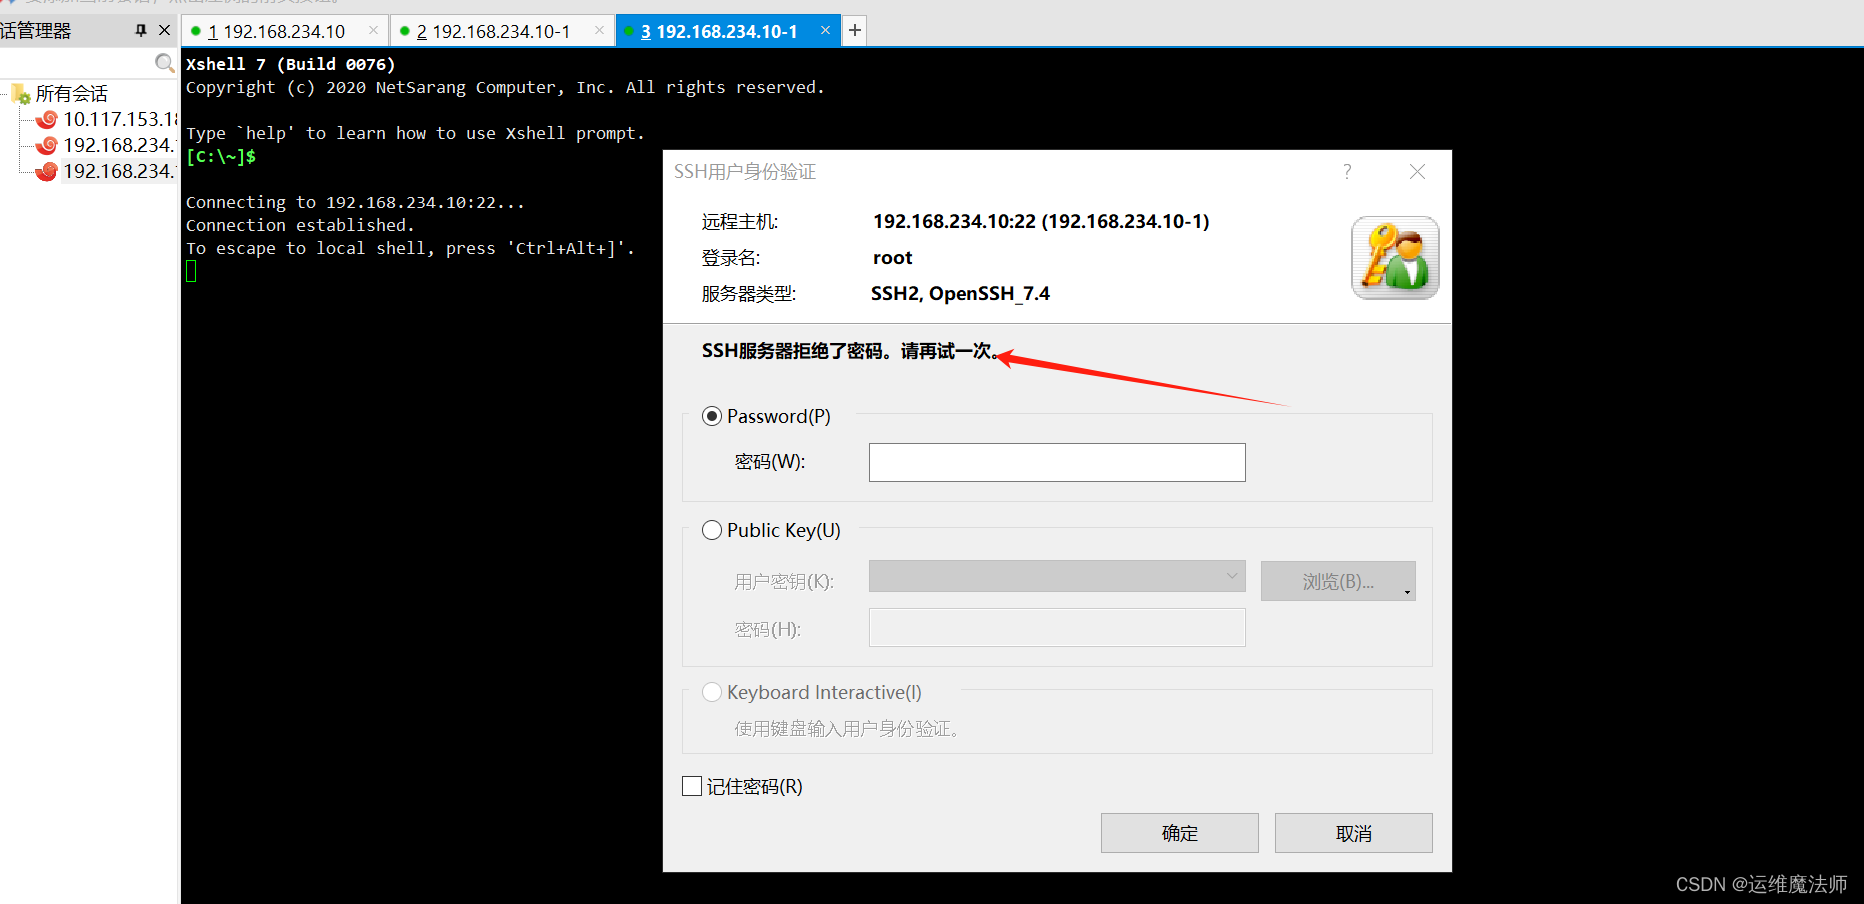Image resolution: width=1864 pixels, height=904 pixels.
Task: Tick the 记住密码(R) checkbox
Action: 692,786
